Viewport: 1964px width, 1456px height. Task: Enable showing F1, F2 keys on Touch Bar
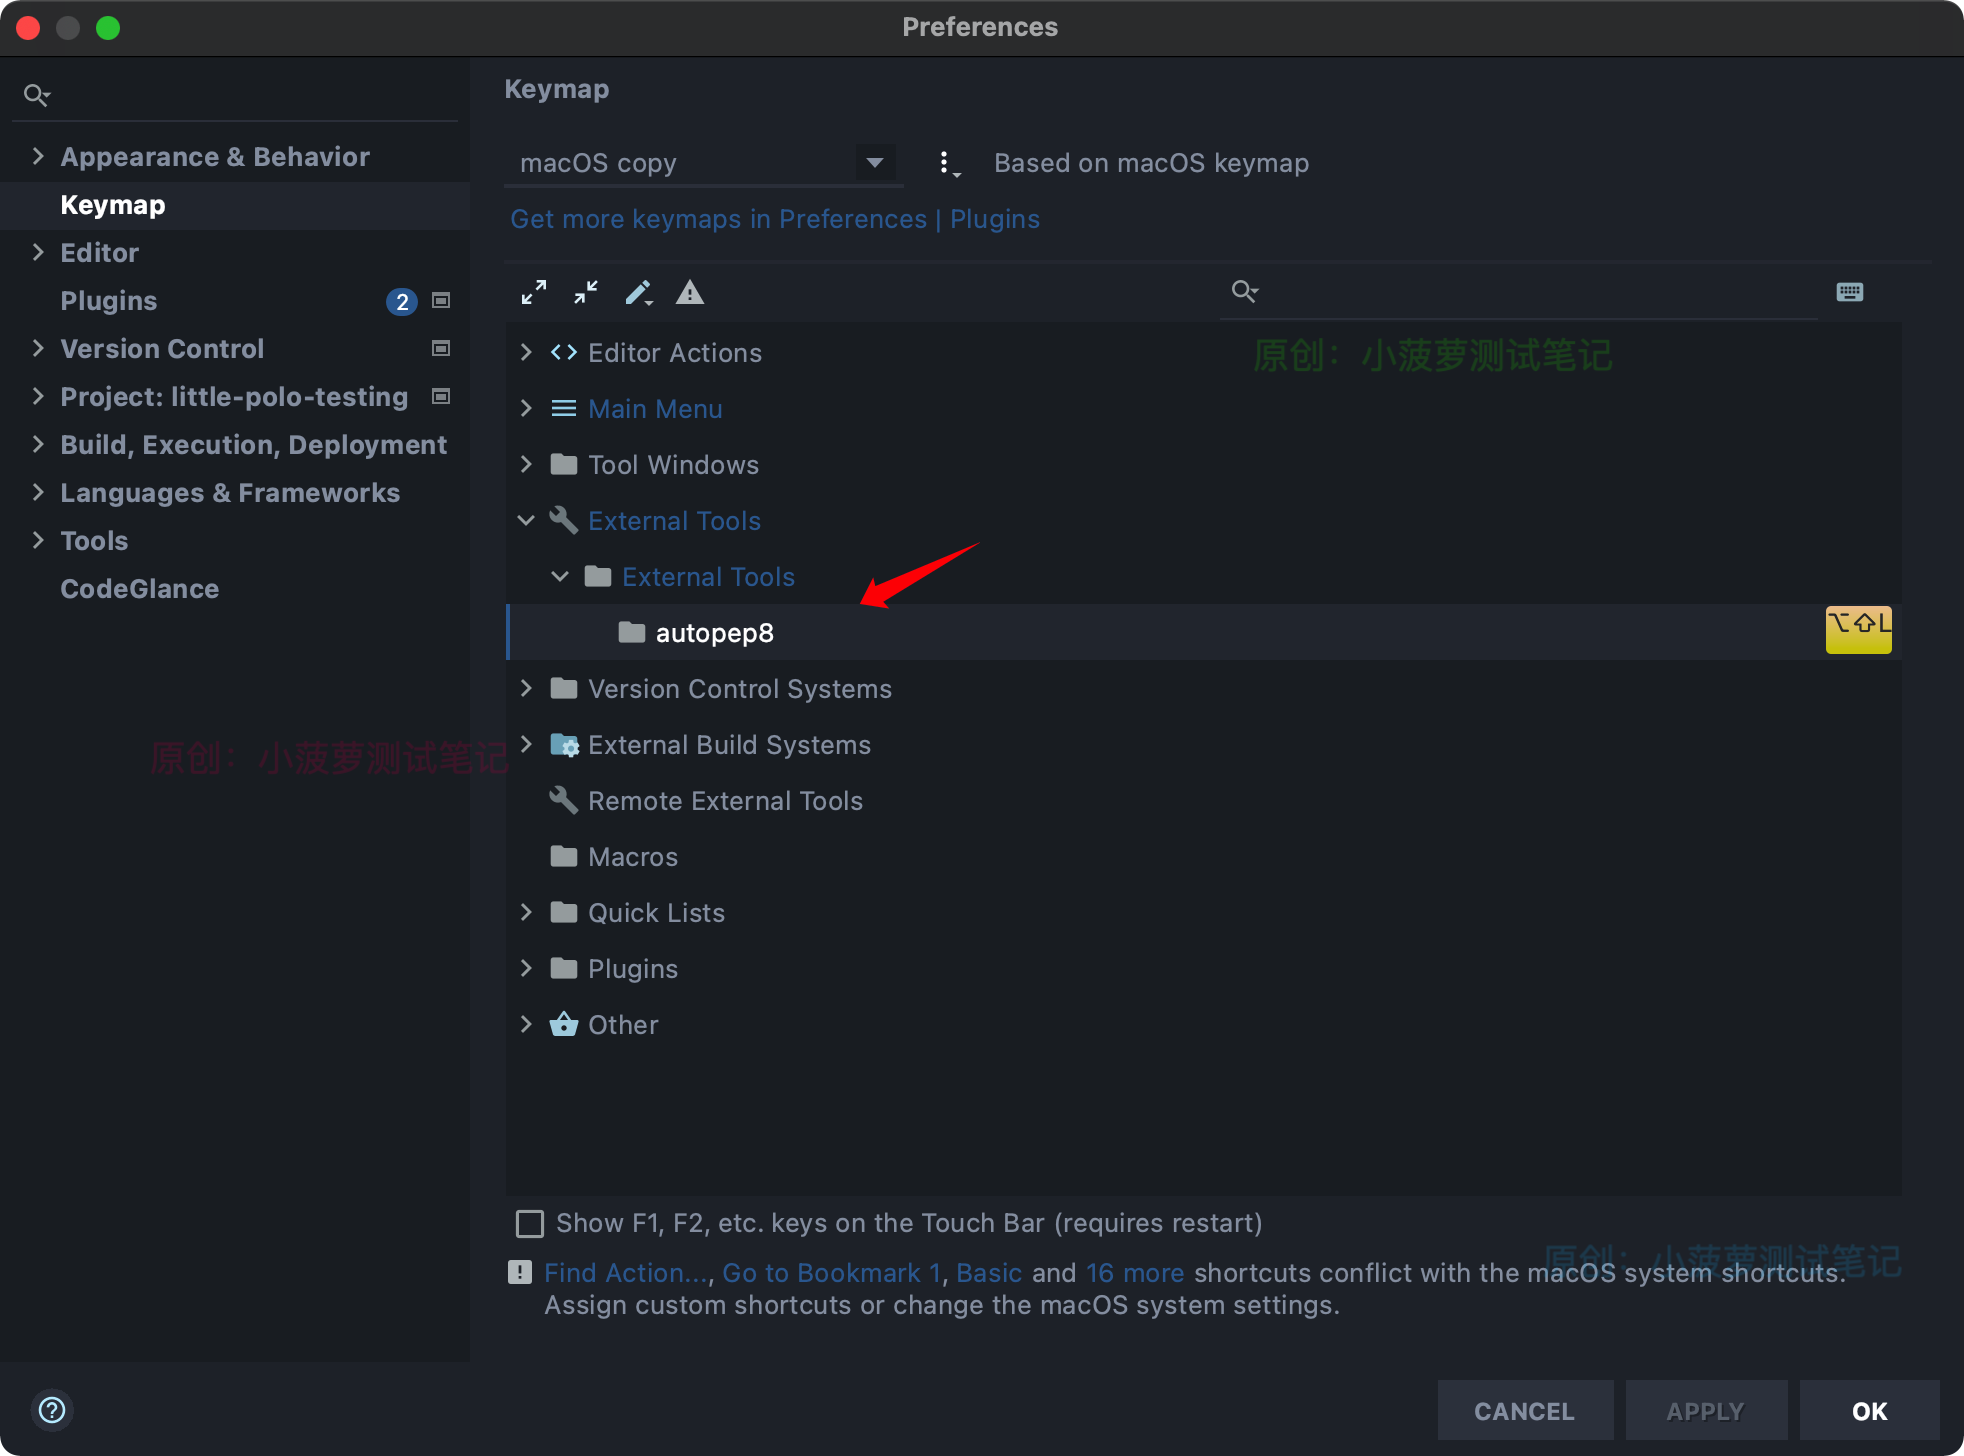point(529,1223)
